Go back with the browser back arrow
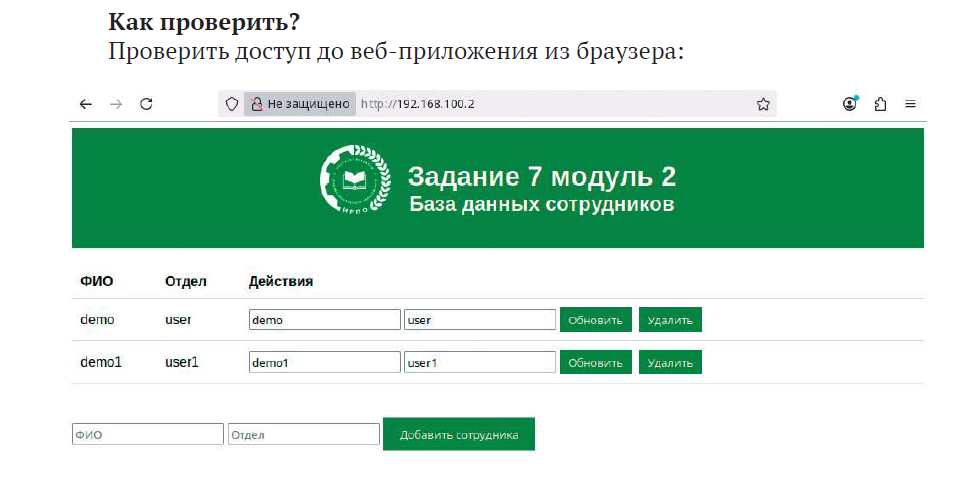 coord(86,104)
